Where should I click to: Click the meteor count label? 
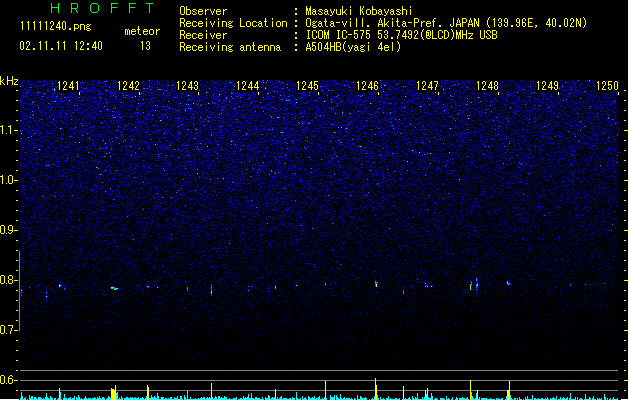click(142, 31)
